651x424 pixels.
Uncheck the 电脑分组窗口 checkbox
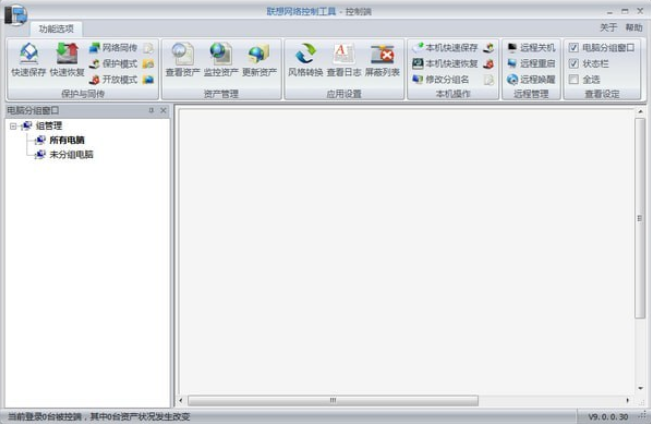[x=573, y=47]
